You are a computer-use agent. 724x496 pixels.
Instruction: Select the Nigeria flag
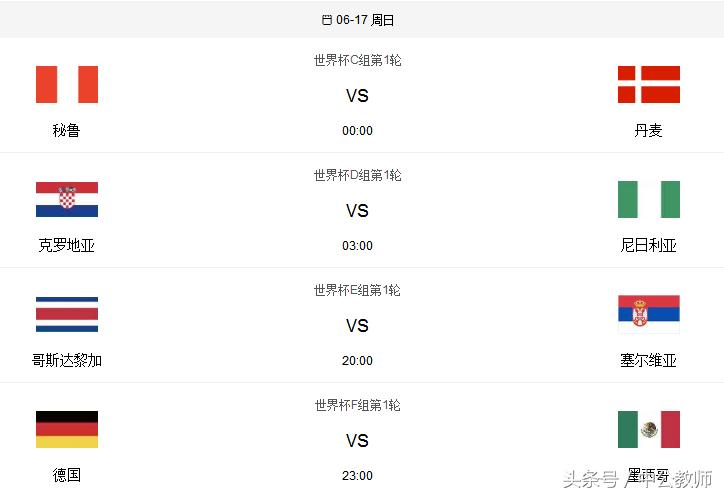[x=648, y=200]
